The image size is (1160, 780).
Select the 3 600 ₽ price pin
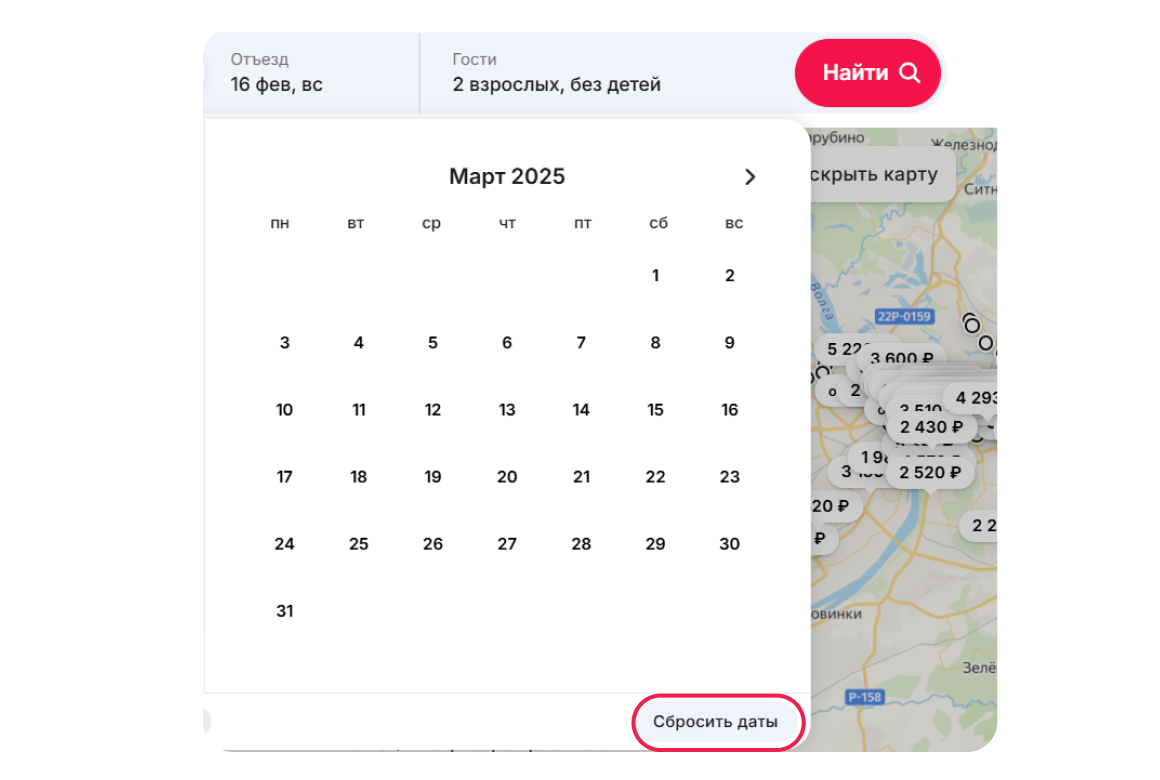point(903,360)
